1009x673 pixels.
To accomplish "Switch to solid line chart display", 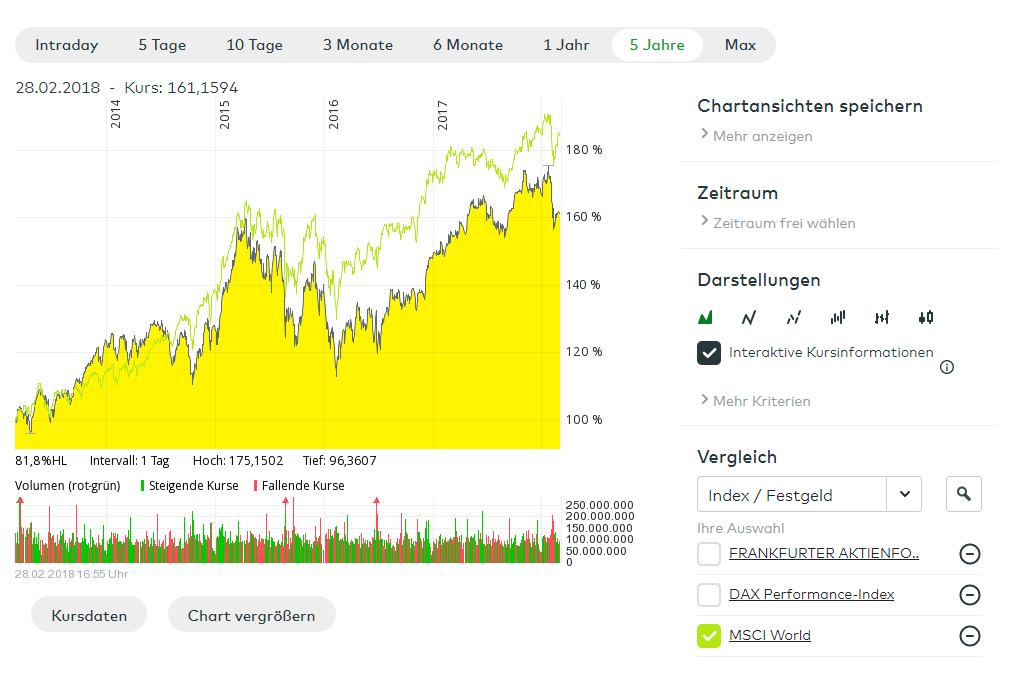I will (x=749, y=318).
